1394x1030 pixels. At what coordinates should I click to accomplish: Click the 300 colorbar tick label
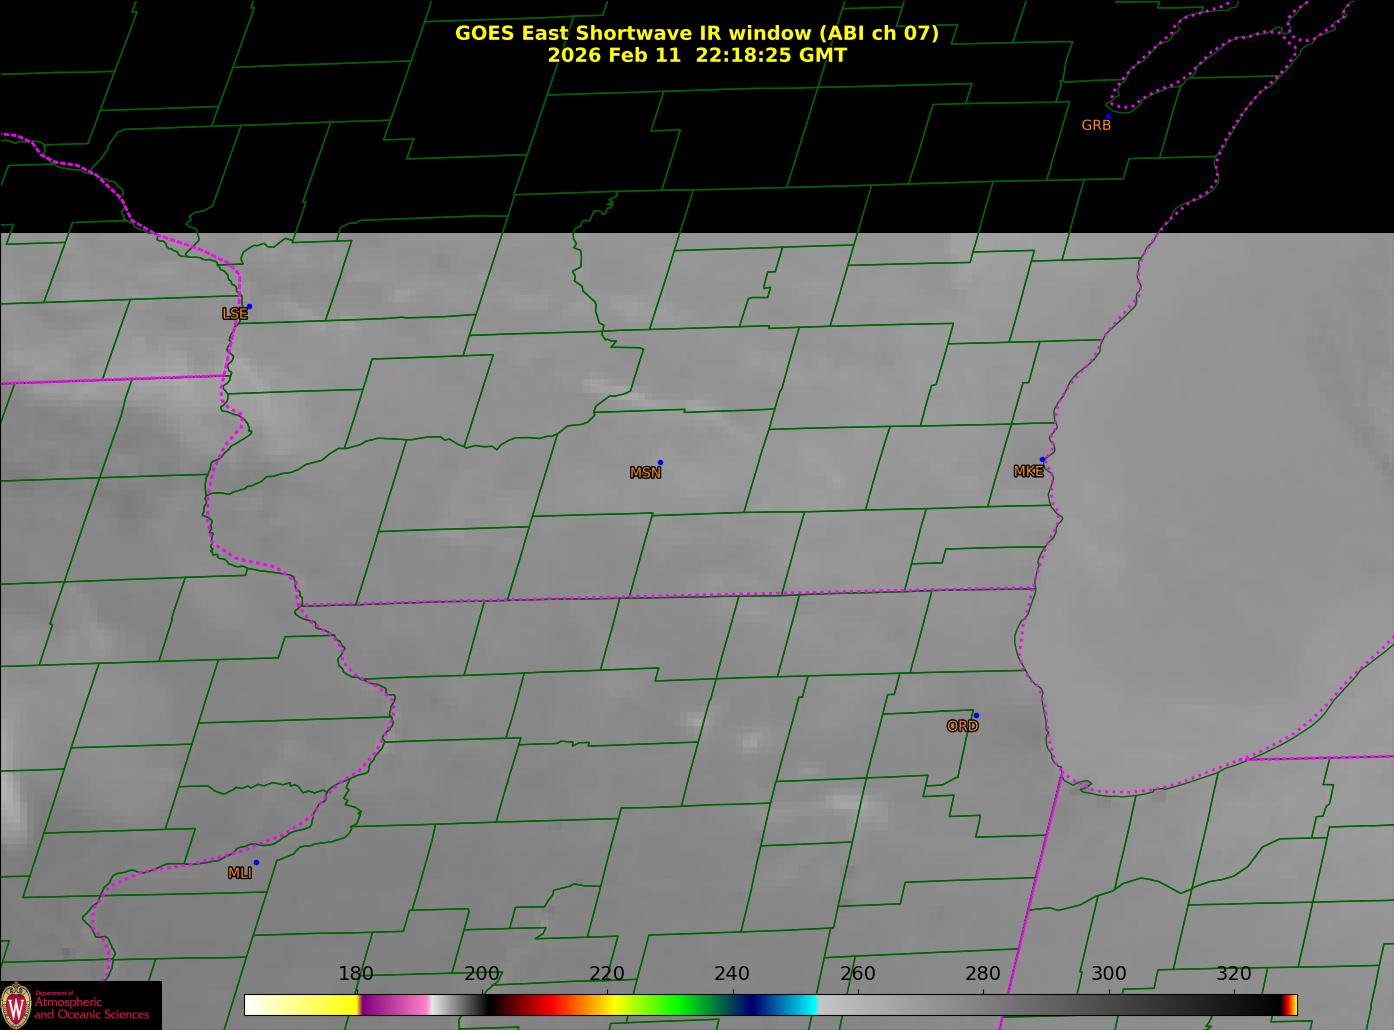tap(1109, 974)
